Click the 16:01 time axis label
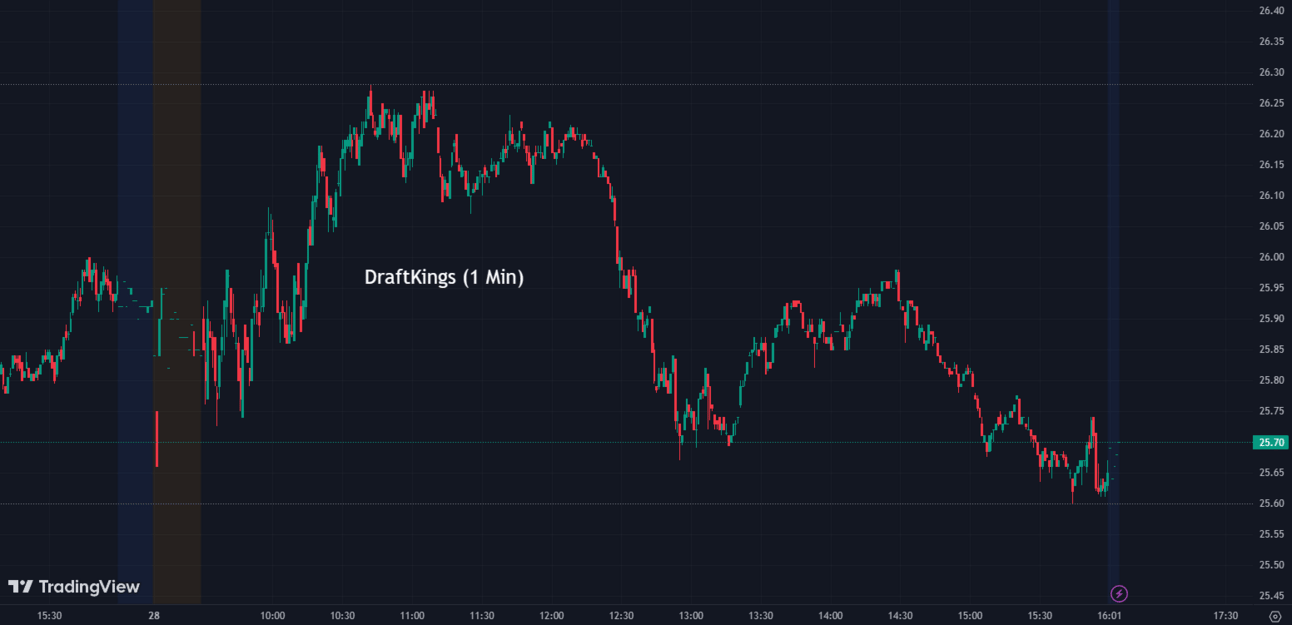 coord(1110,616)
